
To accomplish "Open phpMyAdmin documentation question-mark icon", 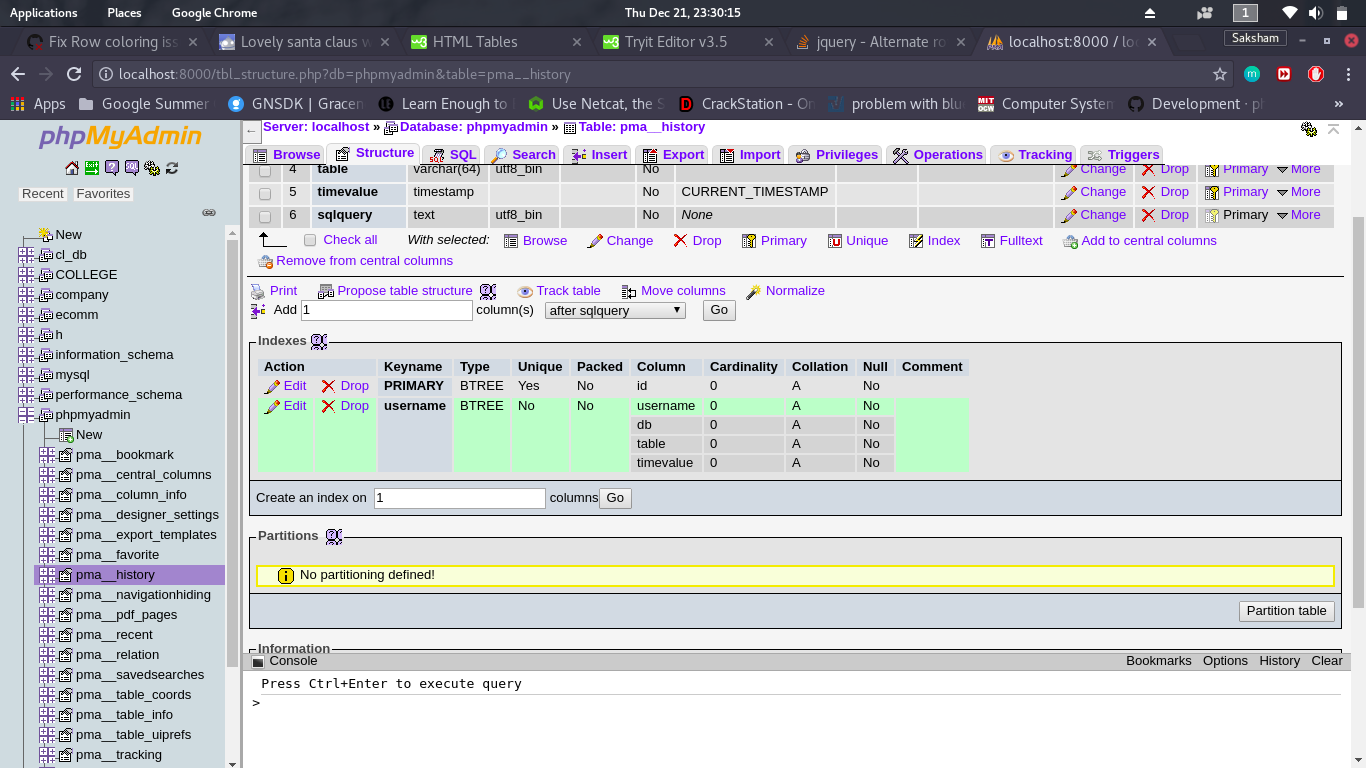I will 112,168.
